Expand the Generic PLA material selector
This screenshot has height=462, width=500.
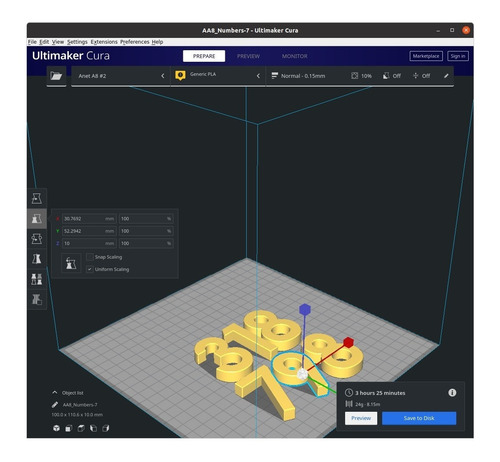coord(218,76)
